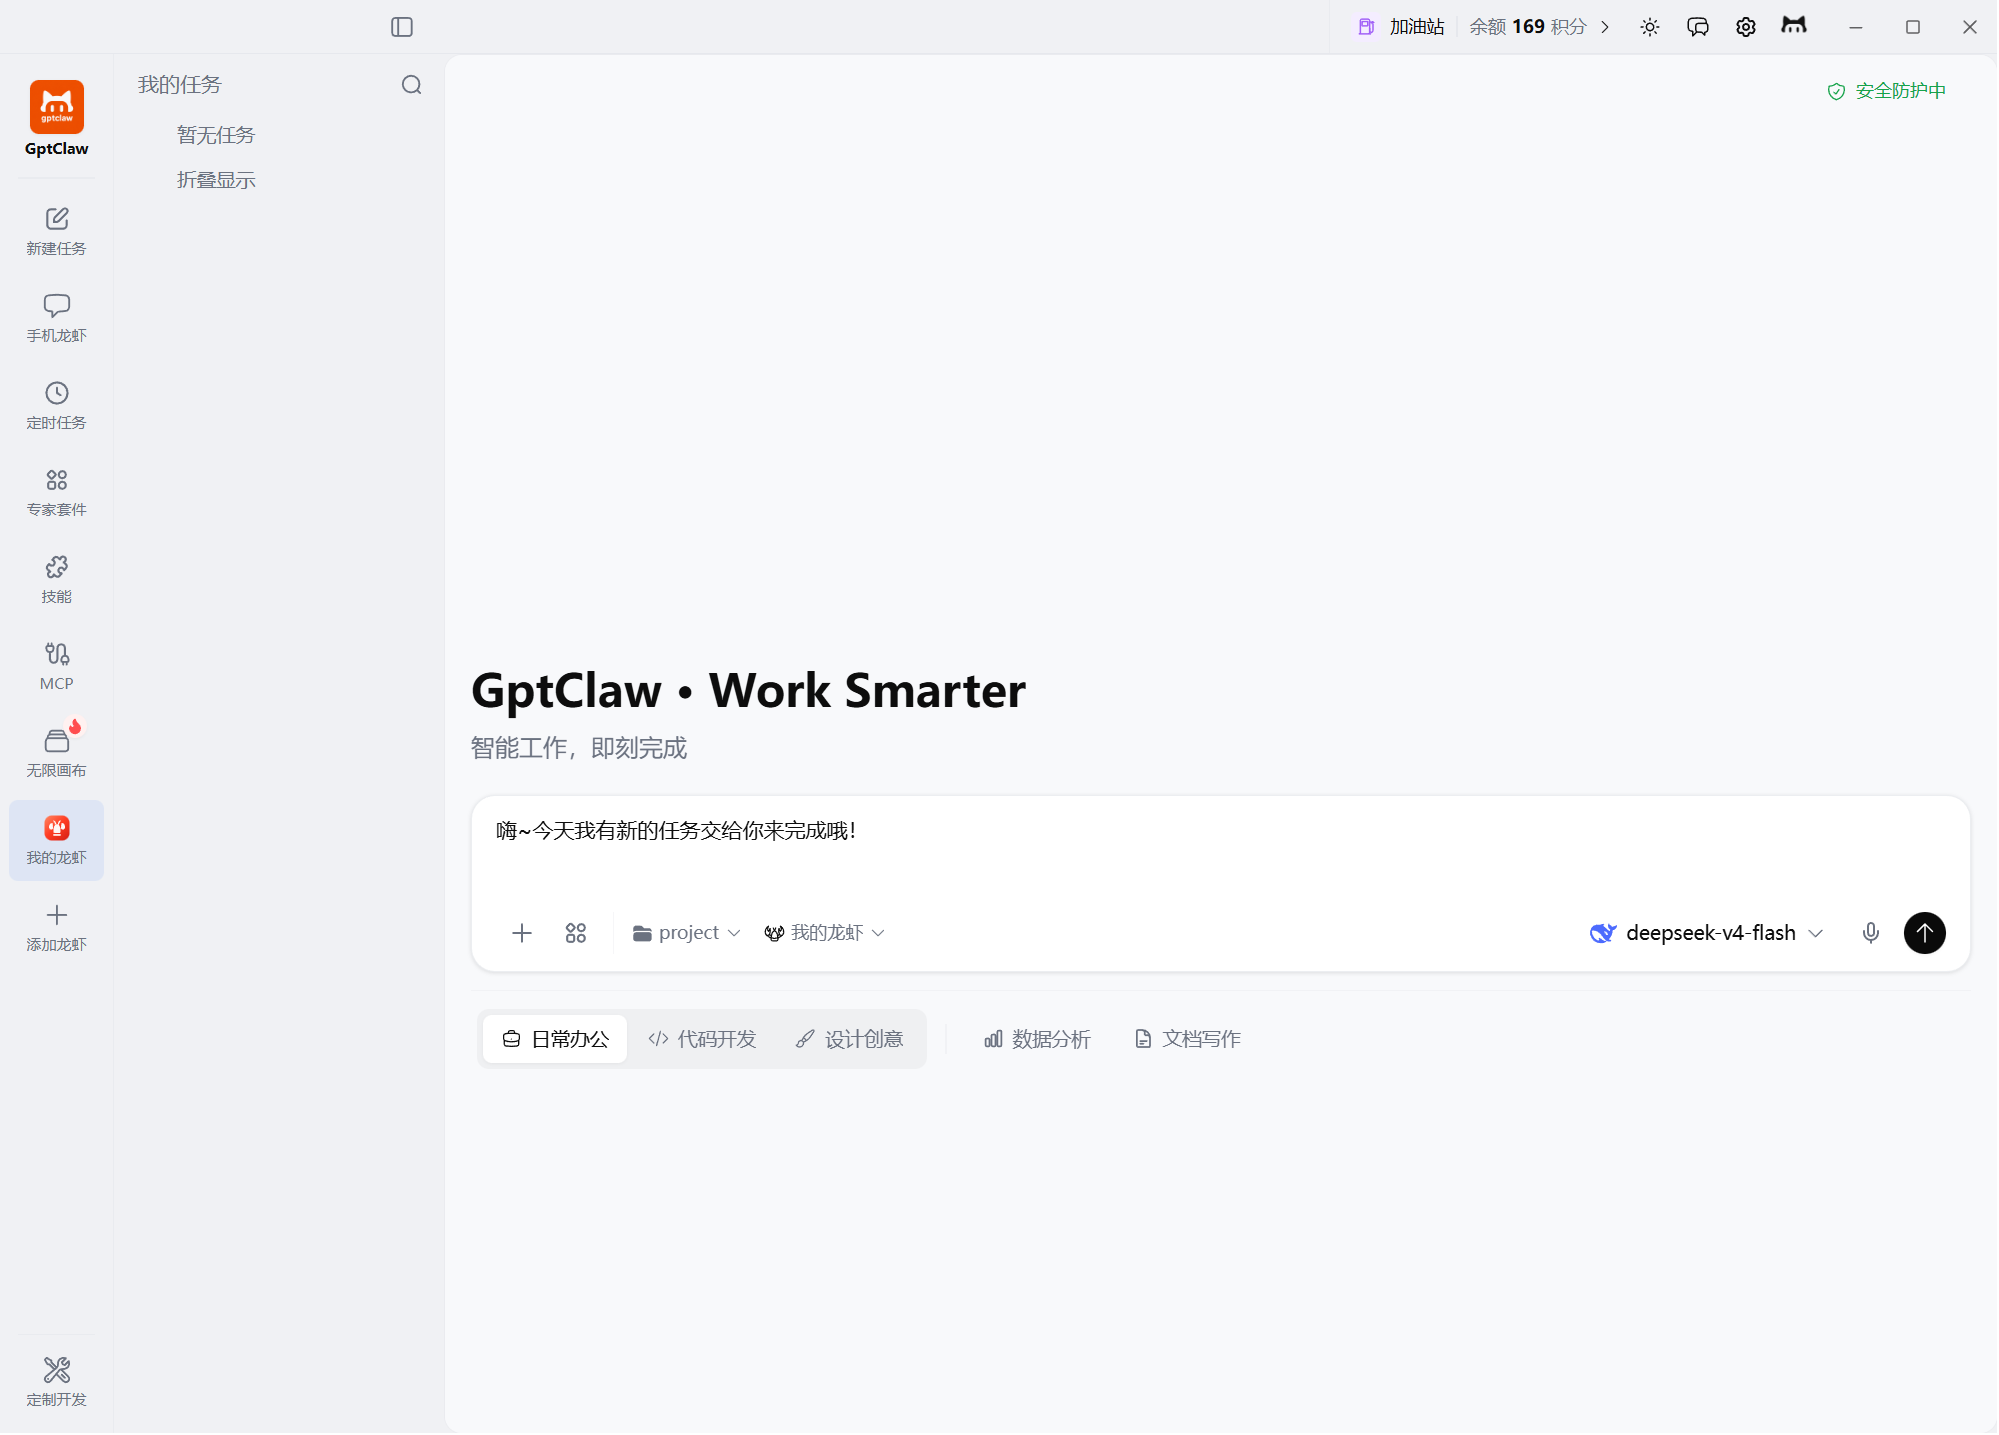Viewport: 1999px width, 1435px height.
Task: Open the 技能 skills page
Action: (x=57, y=579)
